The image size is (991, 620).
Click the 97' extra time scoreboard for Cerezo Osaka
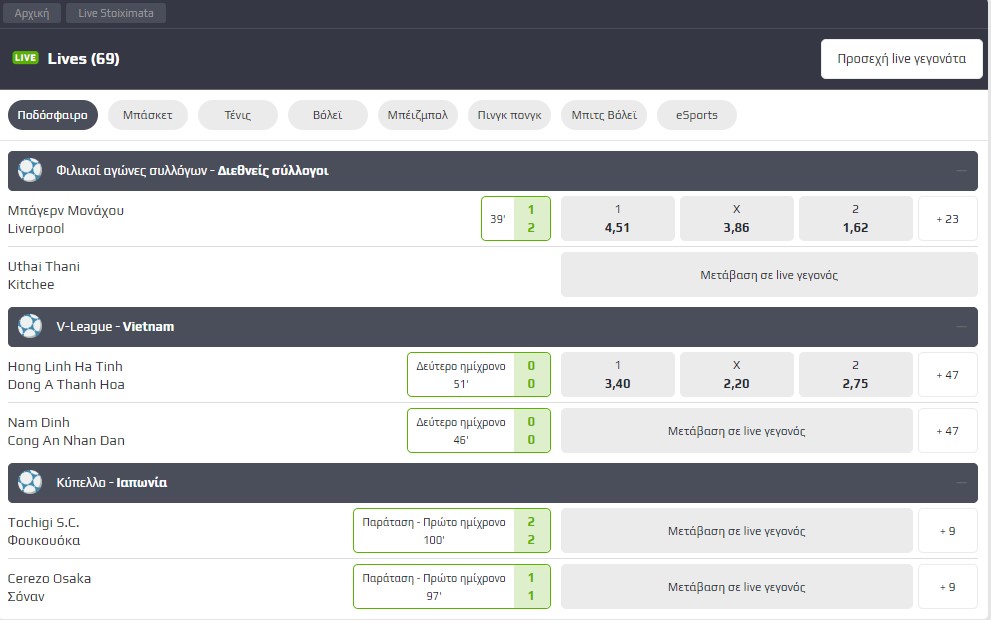point(452,587)
